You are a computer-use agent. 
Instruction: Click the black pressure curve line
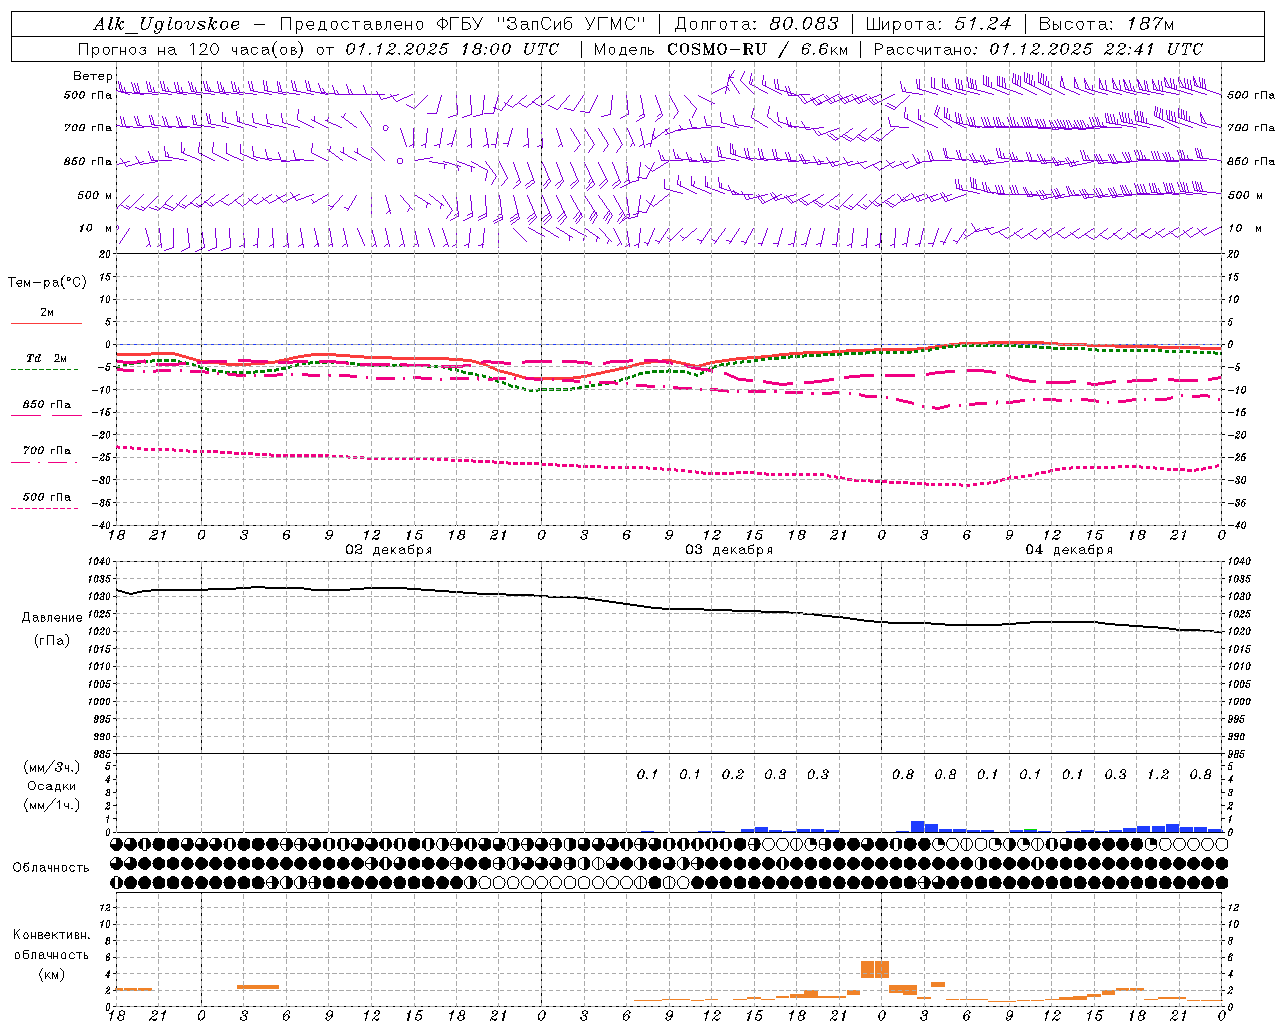click(x=670, y=609)
